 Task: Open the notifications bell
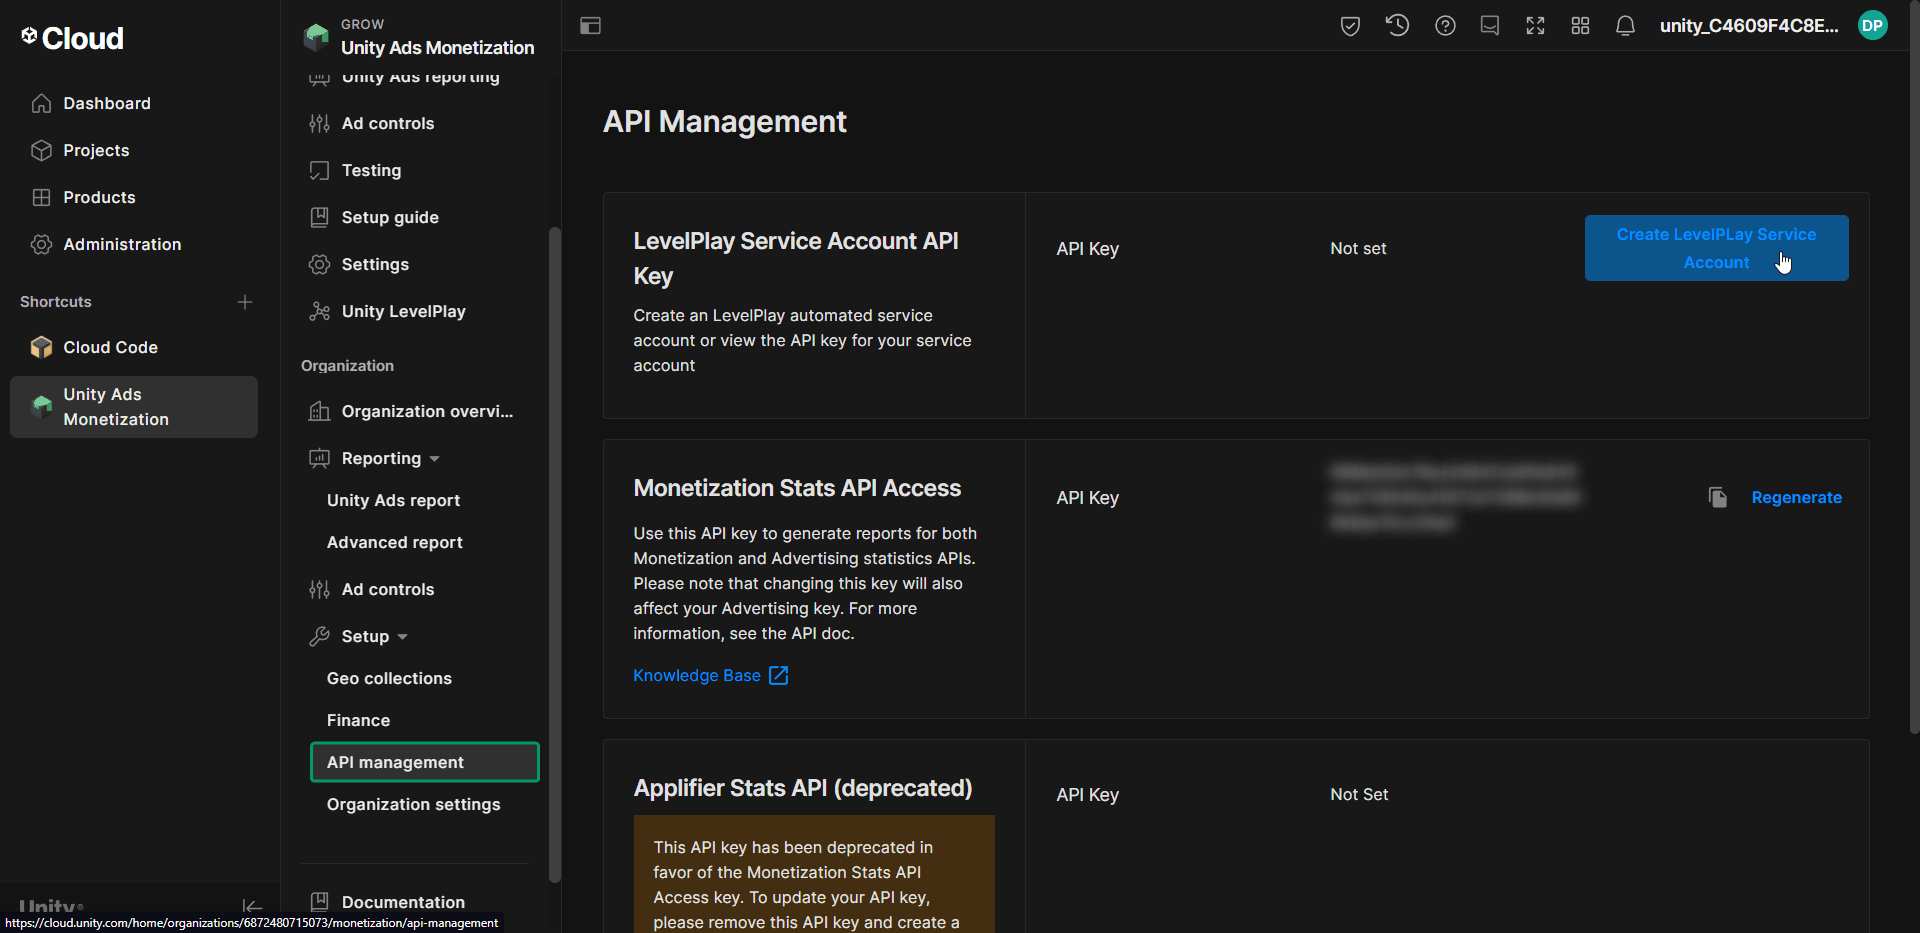click(1625, 26)
